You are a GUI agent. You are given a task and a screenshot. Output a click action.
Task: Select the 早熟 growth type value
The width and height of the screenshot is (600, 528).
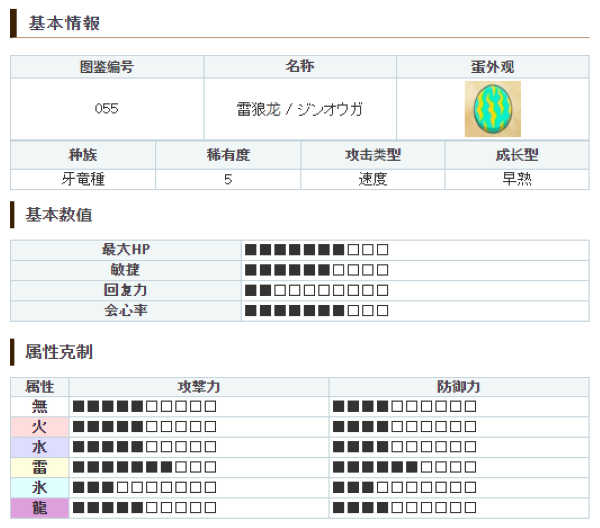click(517, 179)
